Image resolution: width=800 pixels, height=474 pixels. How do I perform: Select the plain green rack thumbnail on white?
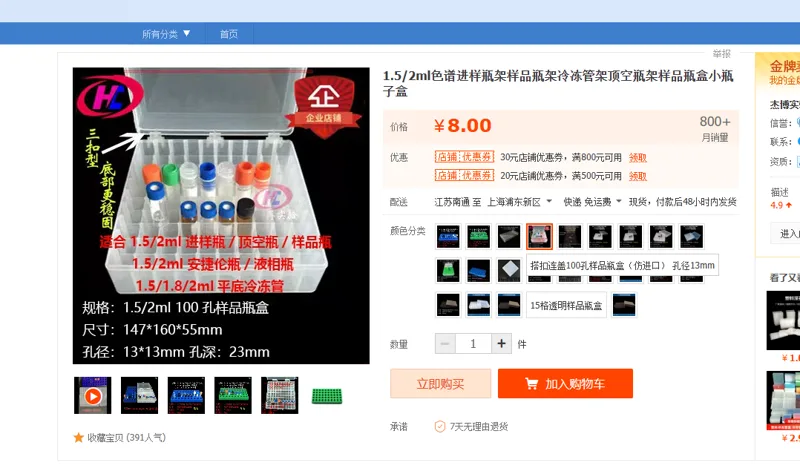pos(327,396)
